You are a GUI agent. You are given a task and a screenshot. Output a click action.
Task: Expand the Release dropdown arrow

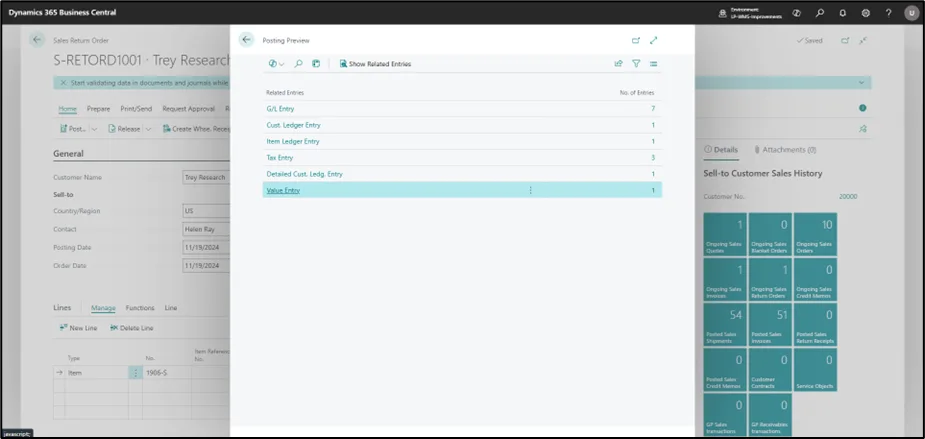149,129
